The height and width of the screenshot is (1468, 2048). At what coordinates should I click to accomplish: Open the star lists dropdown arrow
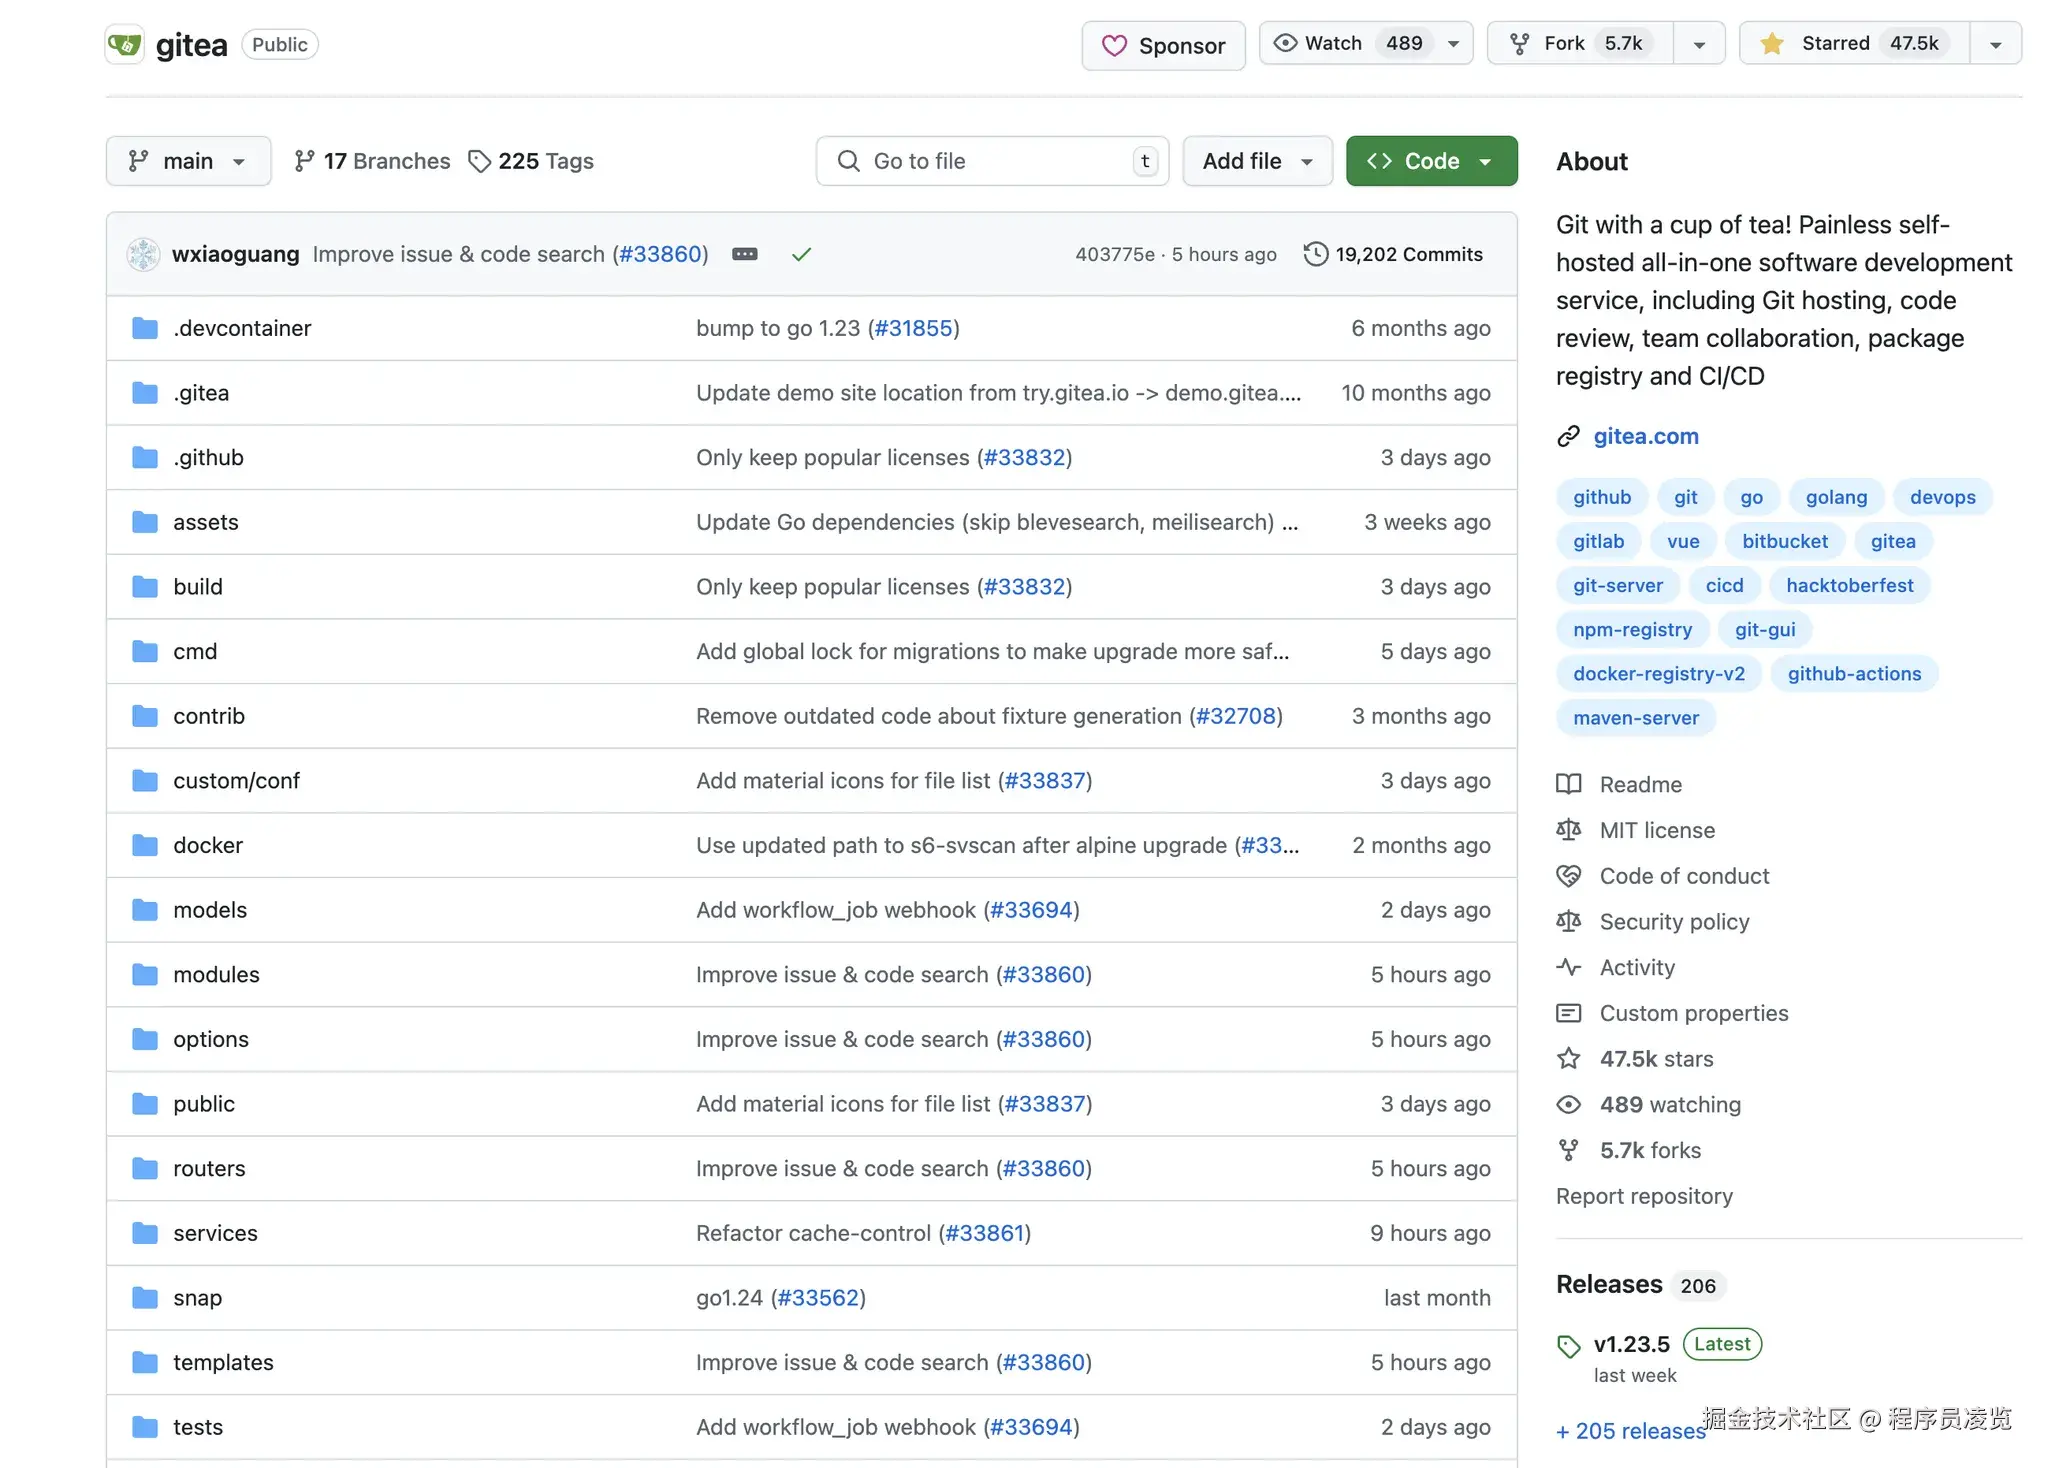tap(1995, 44)
